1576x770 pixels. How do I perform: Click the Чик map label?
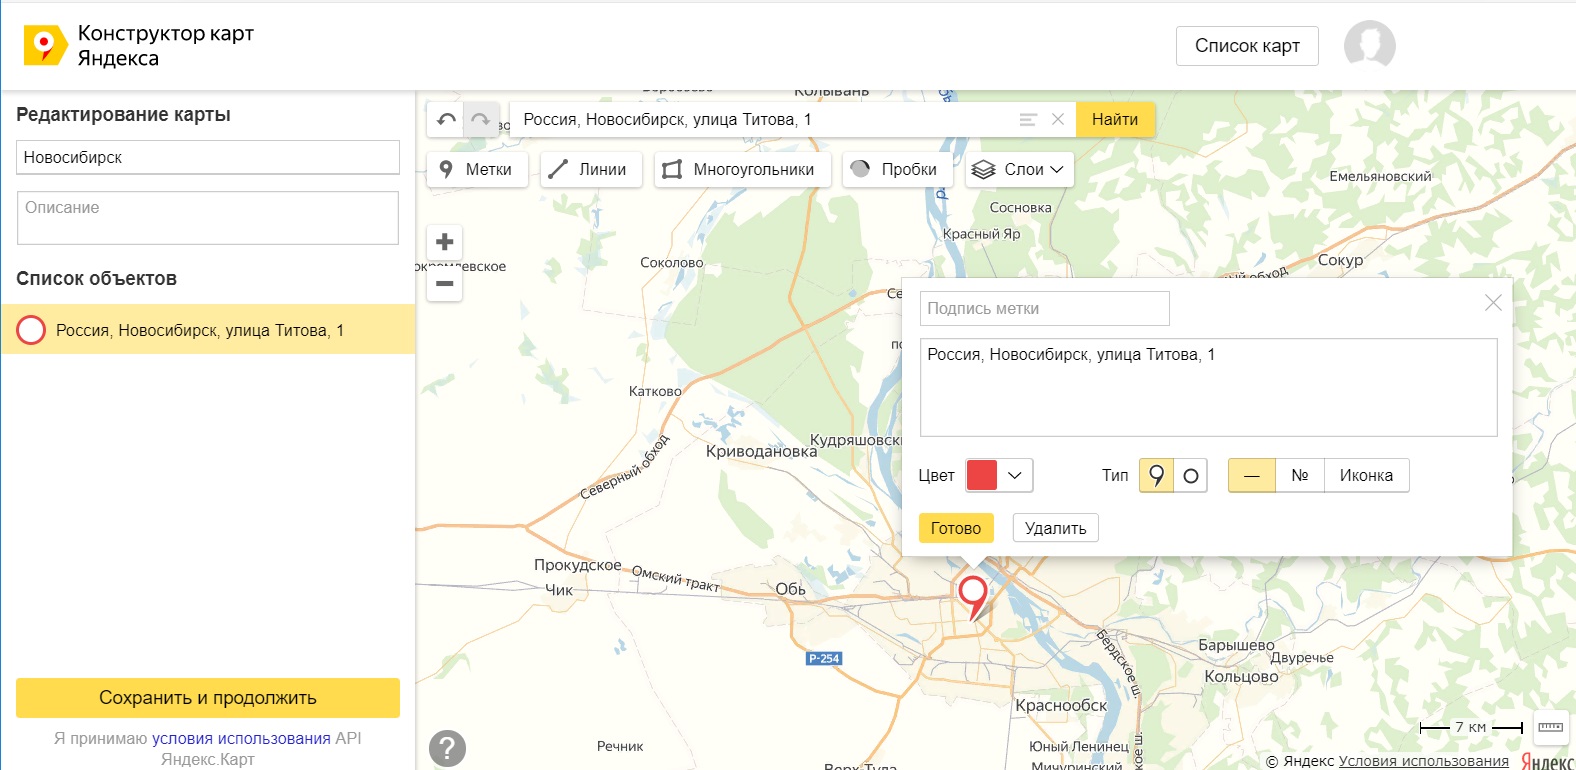tap(559, 590)
